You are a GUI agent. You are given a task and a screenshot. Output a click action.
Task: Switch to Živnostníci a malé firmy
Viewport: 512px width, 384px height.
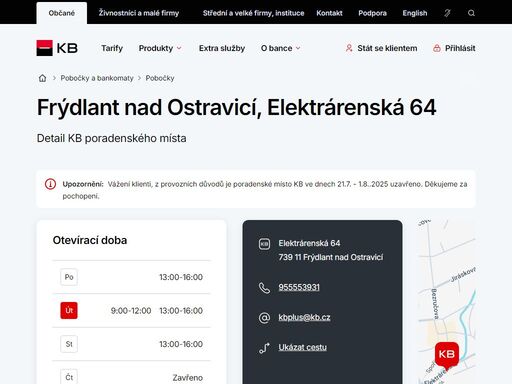pyautogui.click(x=139, y=13)
